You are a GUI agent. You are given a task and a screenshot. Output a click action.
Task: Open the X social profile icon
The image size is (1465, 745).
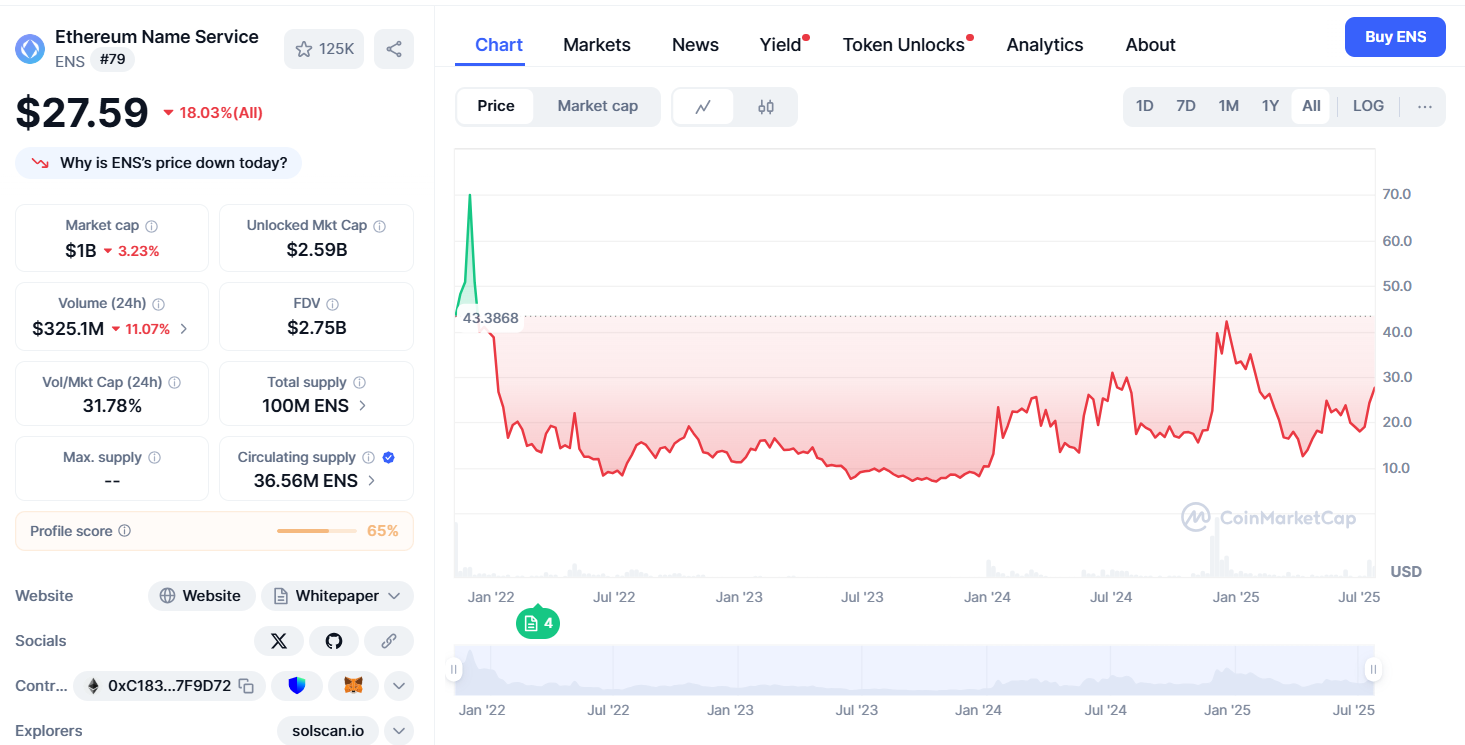[279, 641]
